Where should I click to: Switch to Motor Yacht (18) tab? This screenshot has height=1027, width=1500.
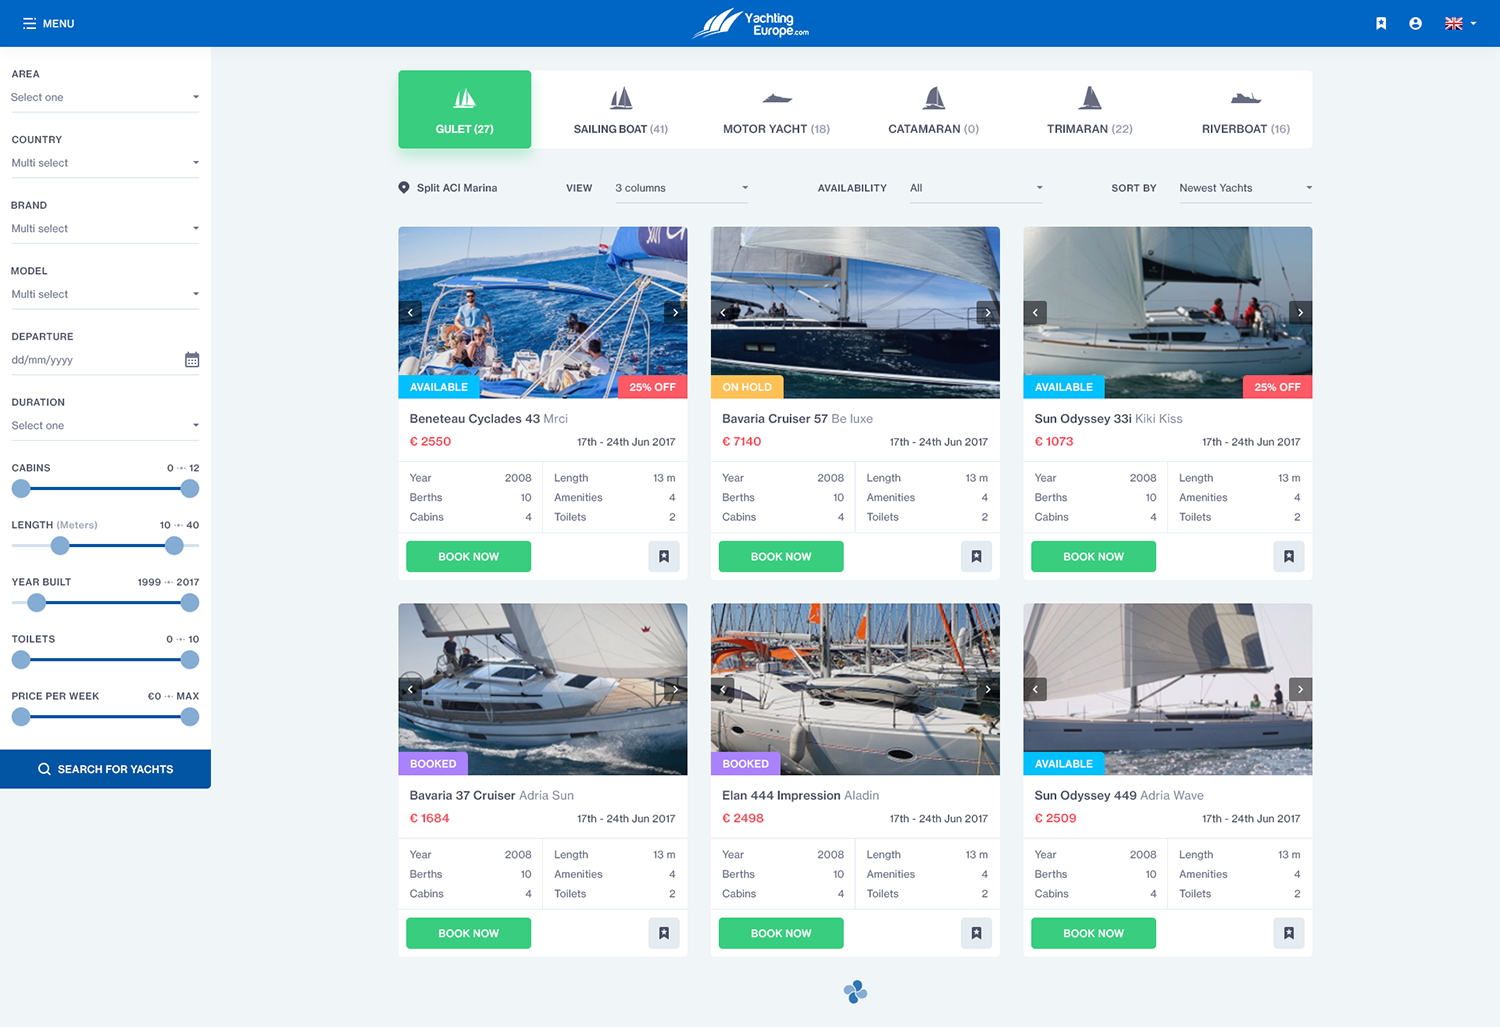coord(777,109)
